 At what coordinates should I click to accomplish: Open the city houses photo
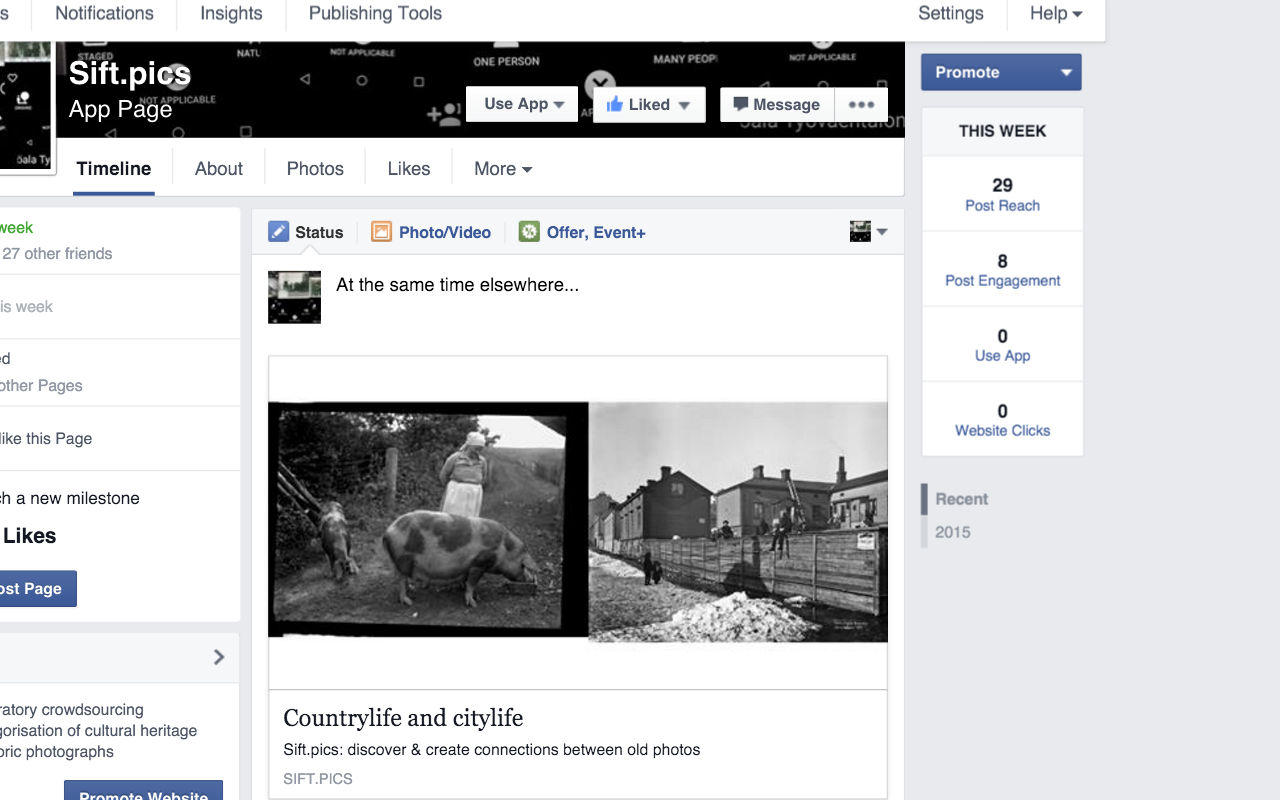coord(738,522)
